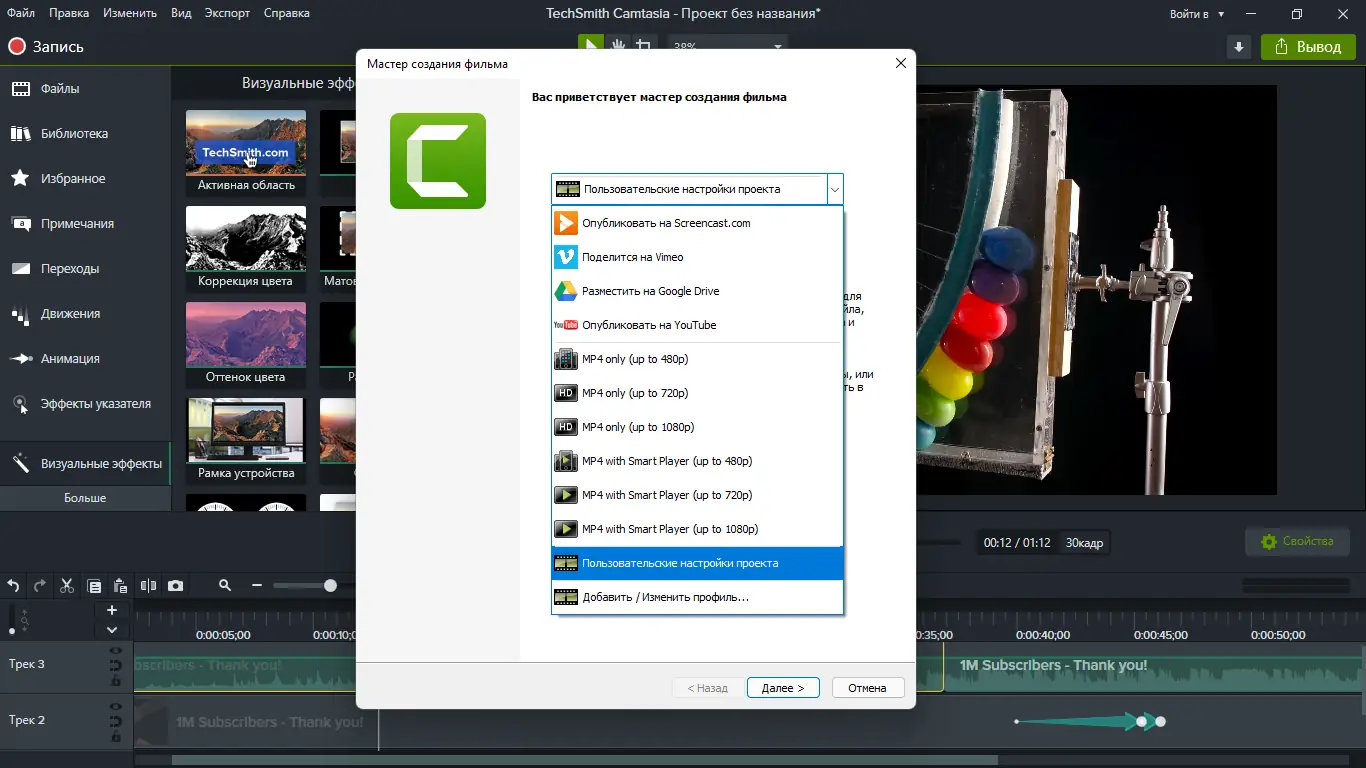Click the green Вывод export button

(1308, 47)
